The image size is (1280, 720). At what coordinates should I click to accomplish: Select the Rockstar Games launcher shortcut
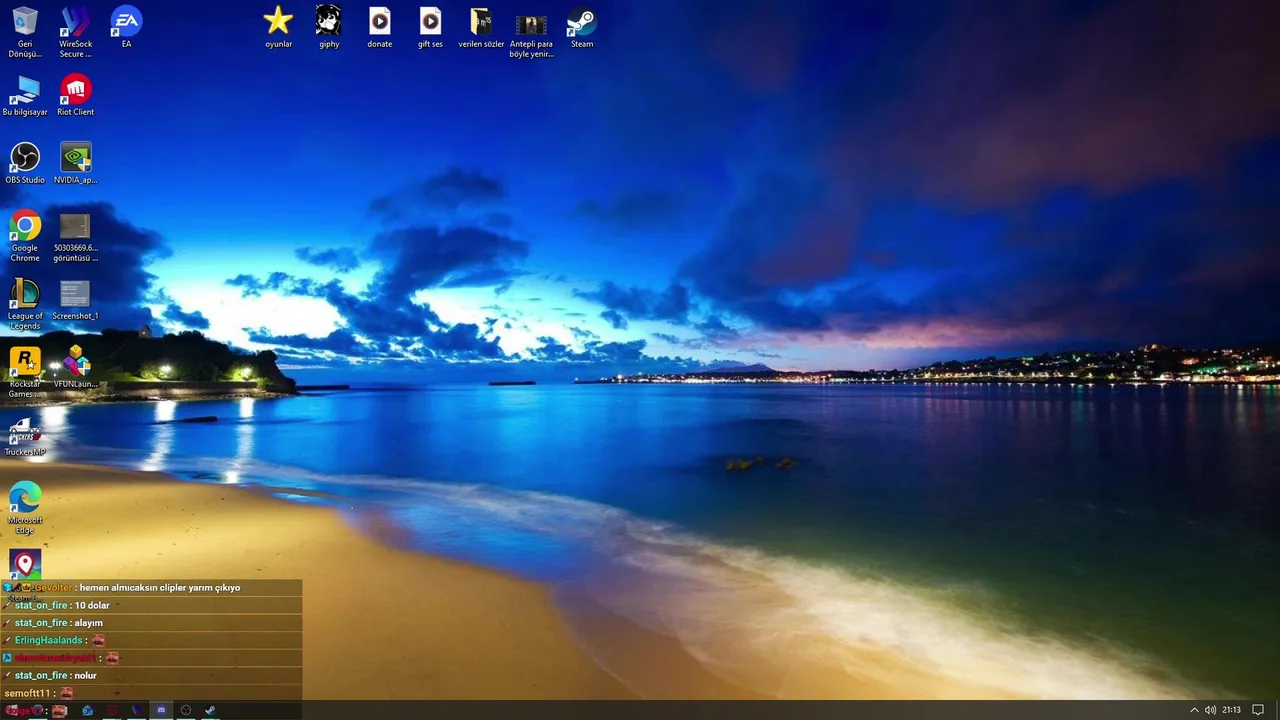(x=25, y=373)
